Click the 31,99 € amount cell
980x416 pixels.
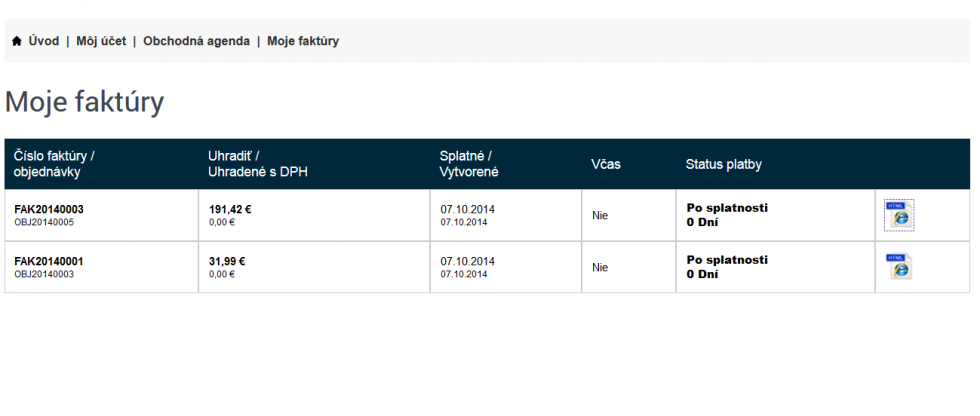(x=227, y=261)
